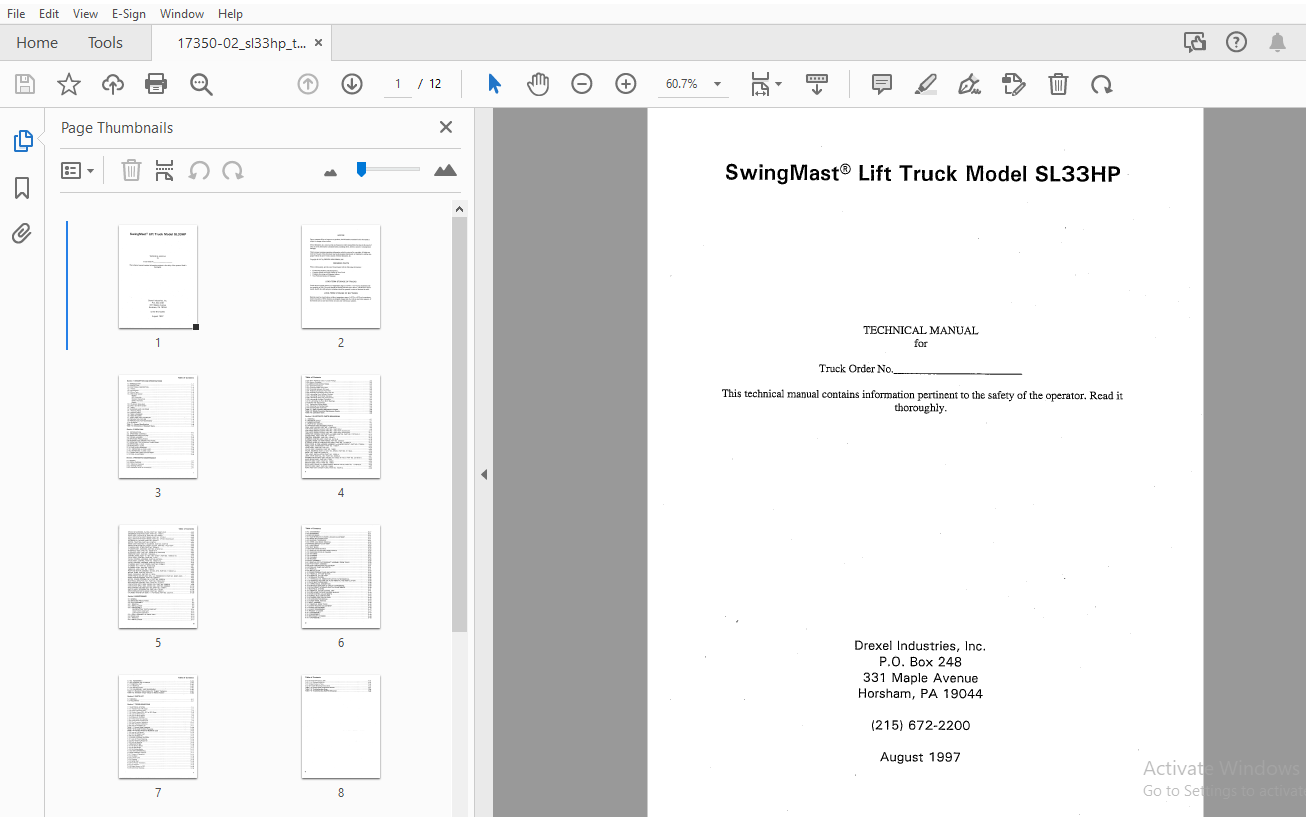
Task: Reduce thumbnail size small mountains icon
Action: [x=331, y=172]
